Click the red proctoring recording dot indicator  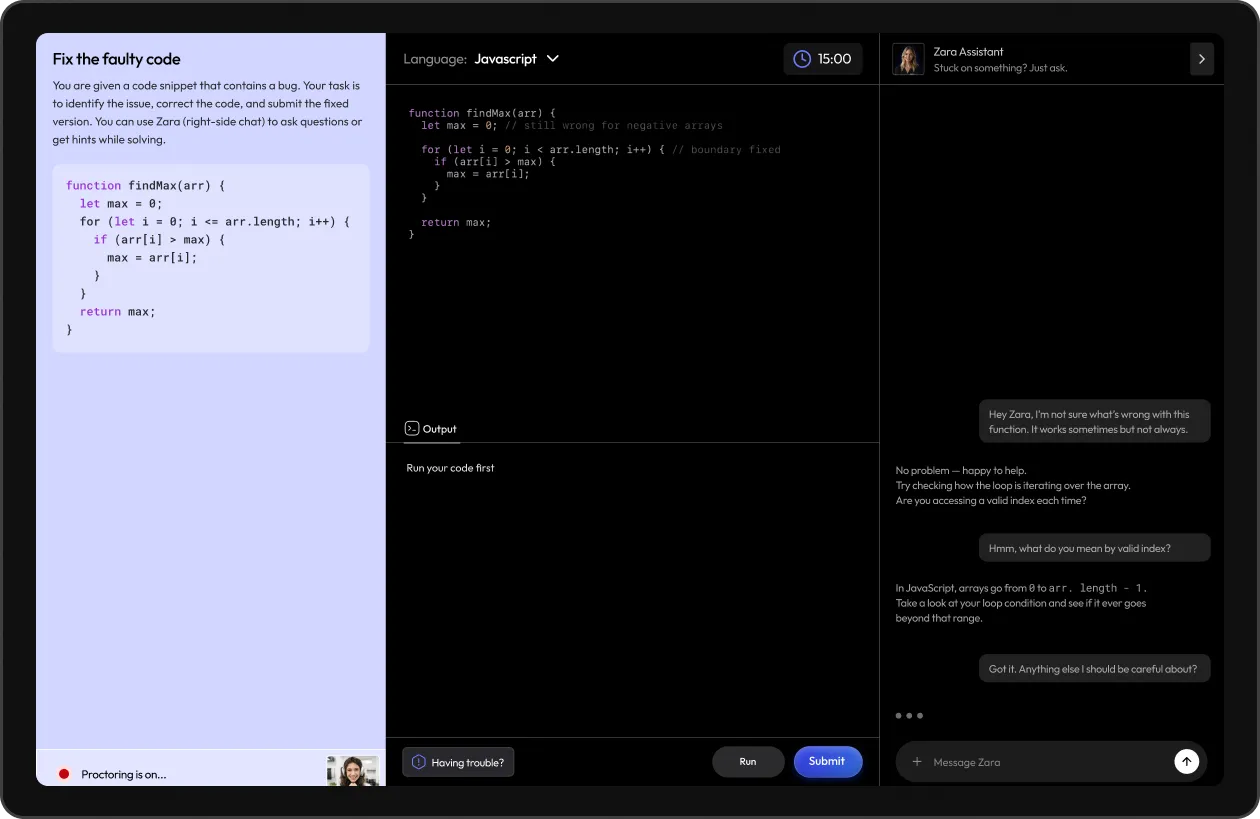[x=62, y=773]
